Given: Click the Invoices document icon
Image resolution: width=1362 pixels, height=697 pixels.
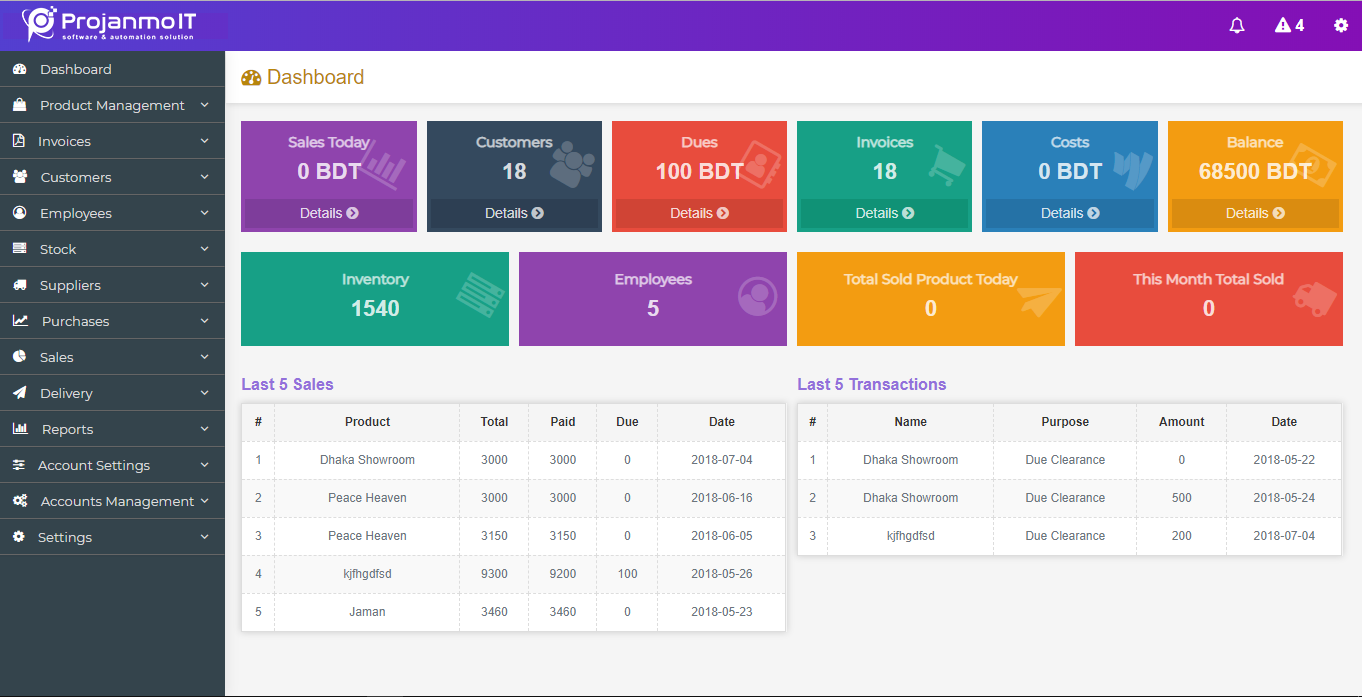Looking at the screenshot, I should tap(21, 141).
